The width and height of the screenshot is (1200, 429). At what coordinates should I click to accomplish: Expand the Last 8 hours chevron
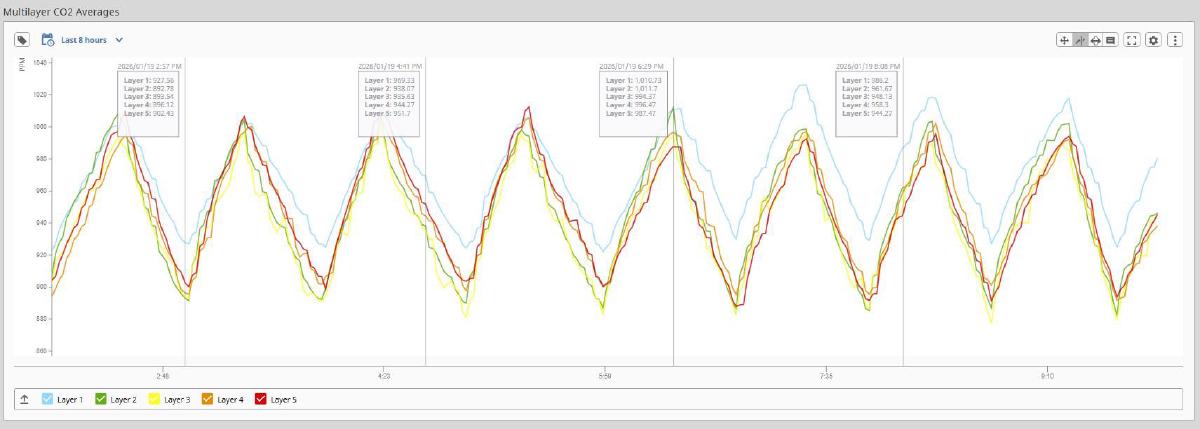(119, 40)
